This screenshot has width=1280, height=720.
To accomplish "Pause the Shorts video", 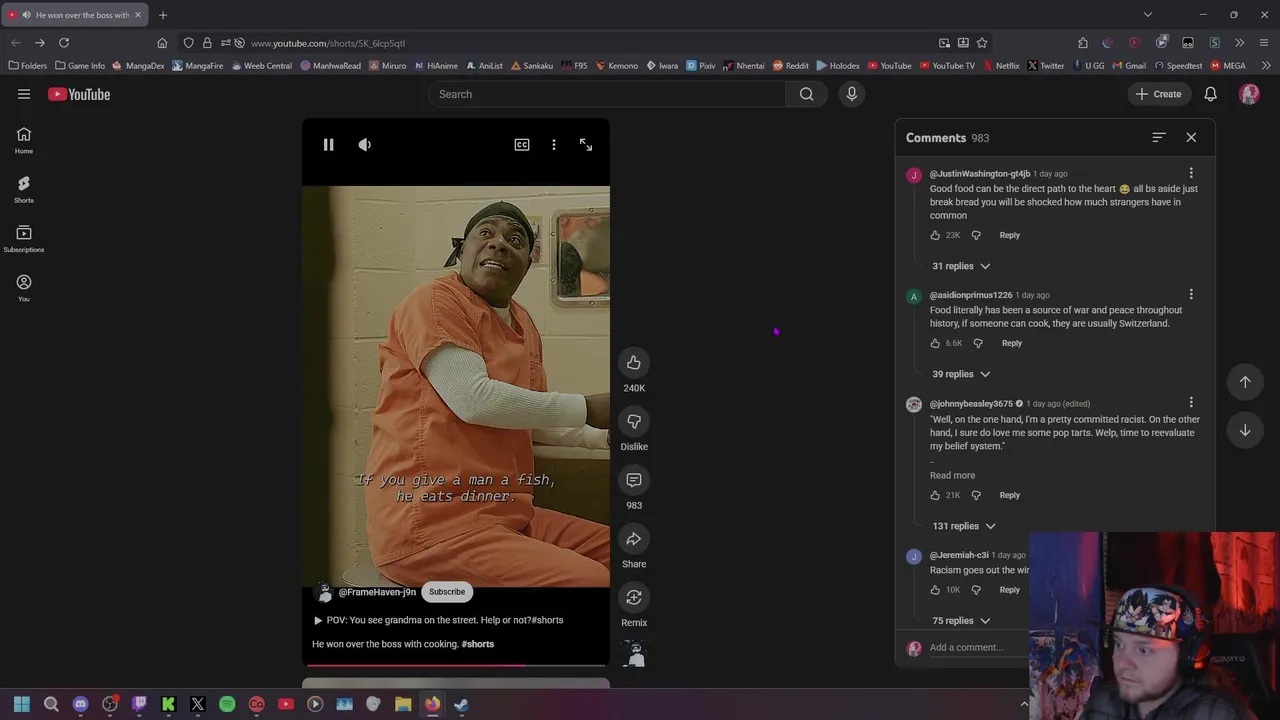I will [328, 145].
